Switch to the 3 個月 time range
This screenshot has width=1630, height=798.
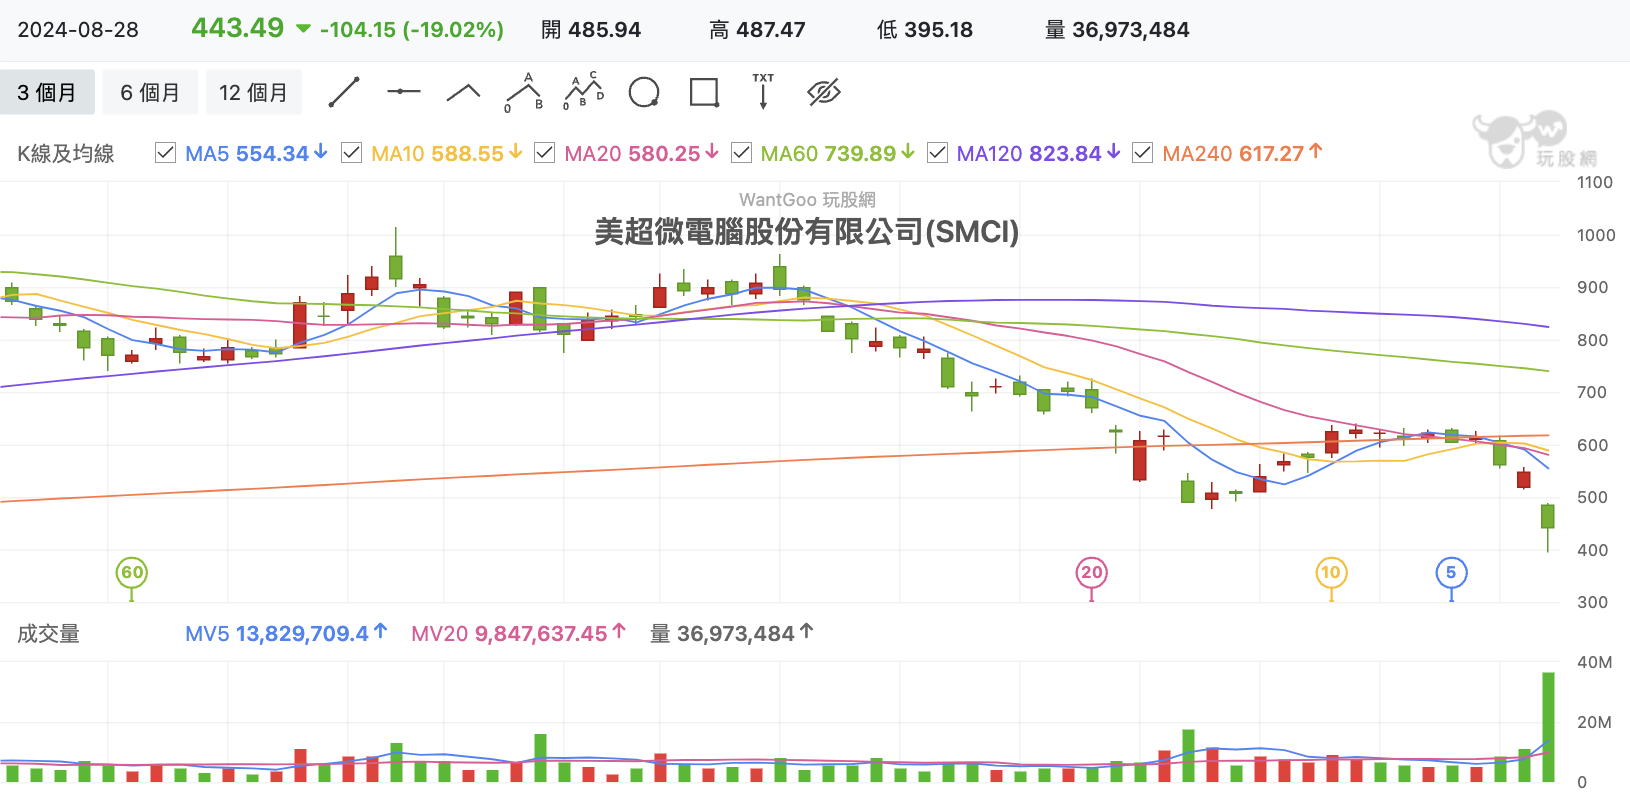click(x=47, y=93)
